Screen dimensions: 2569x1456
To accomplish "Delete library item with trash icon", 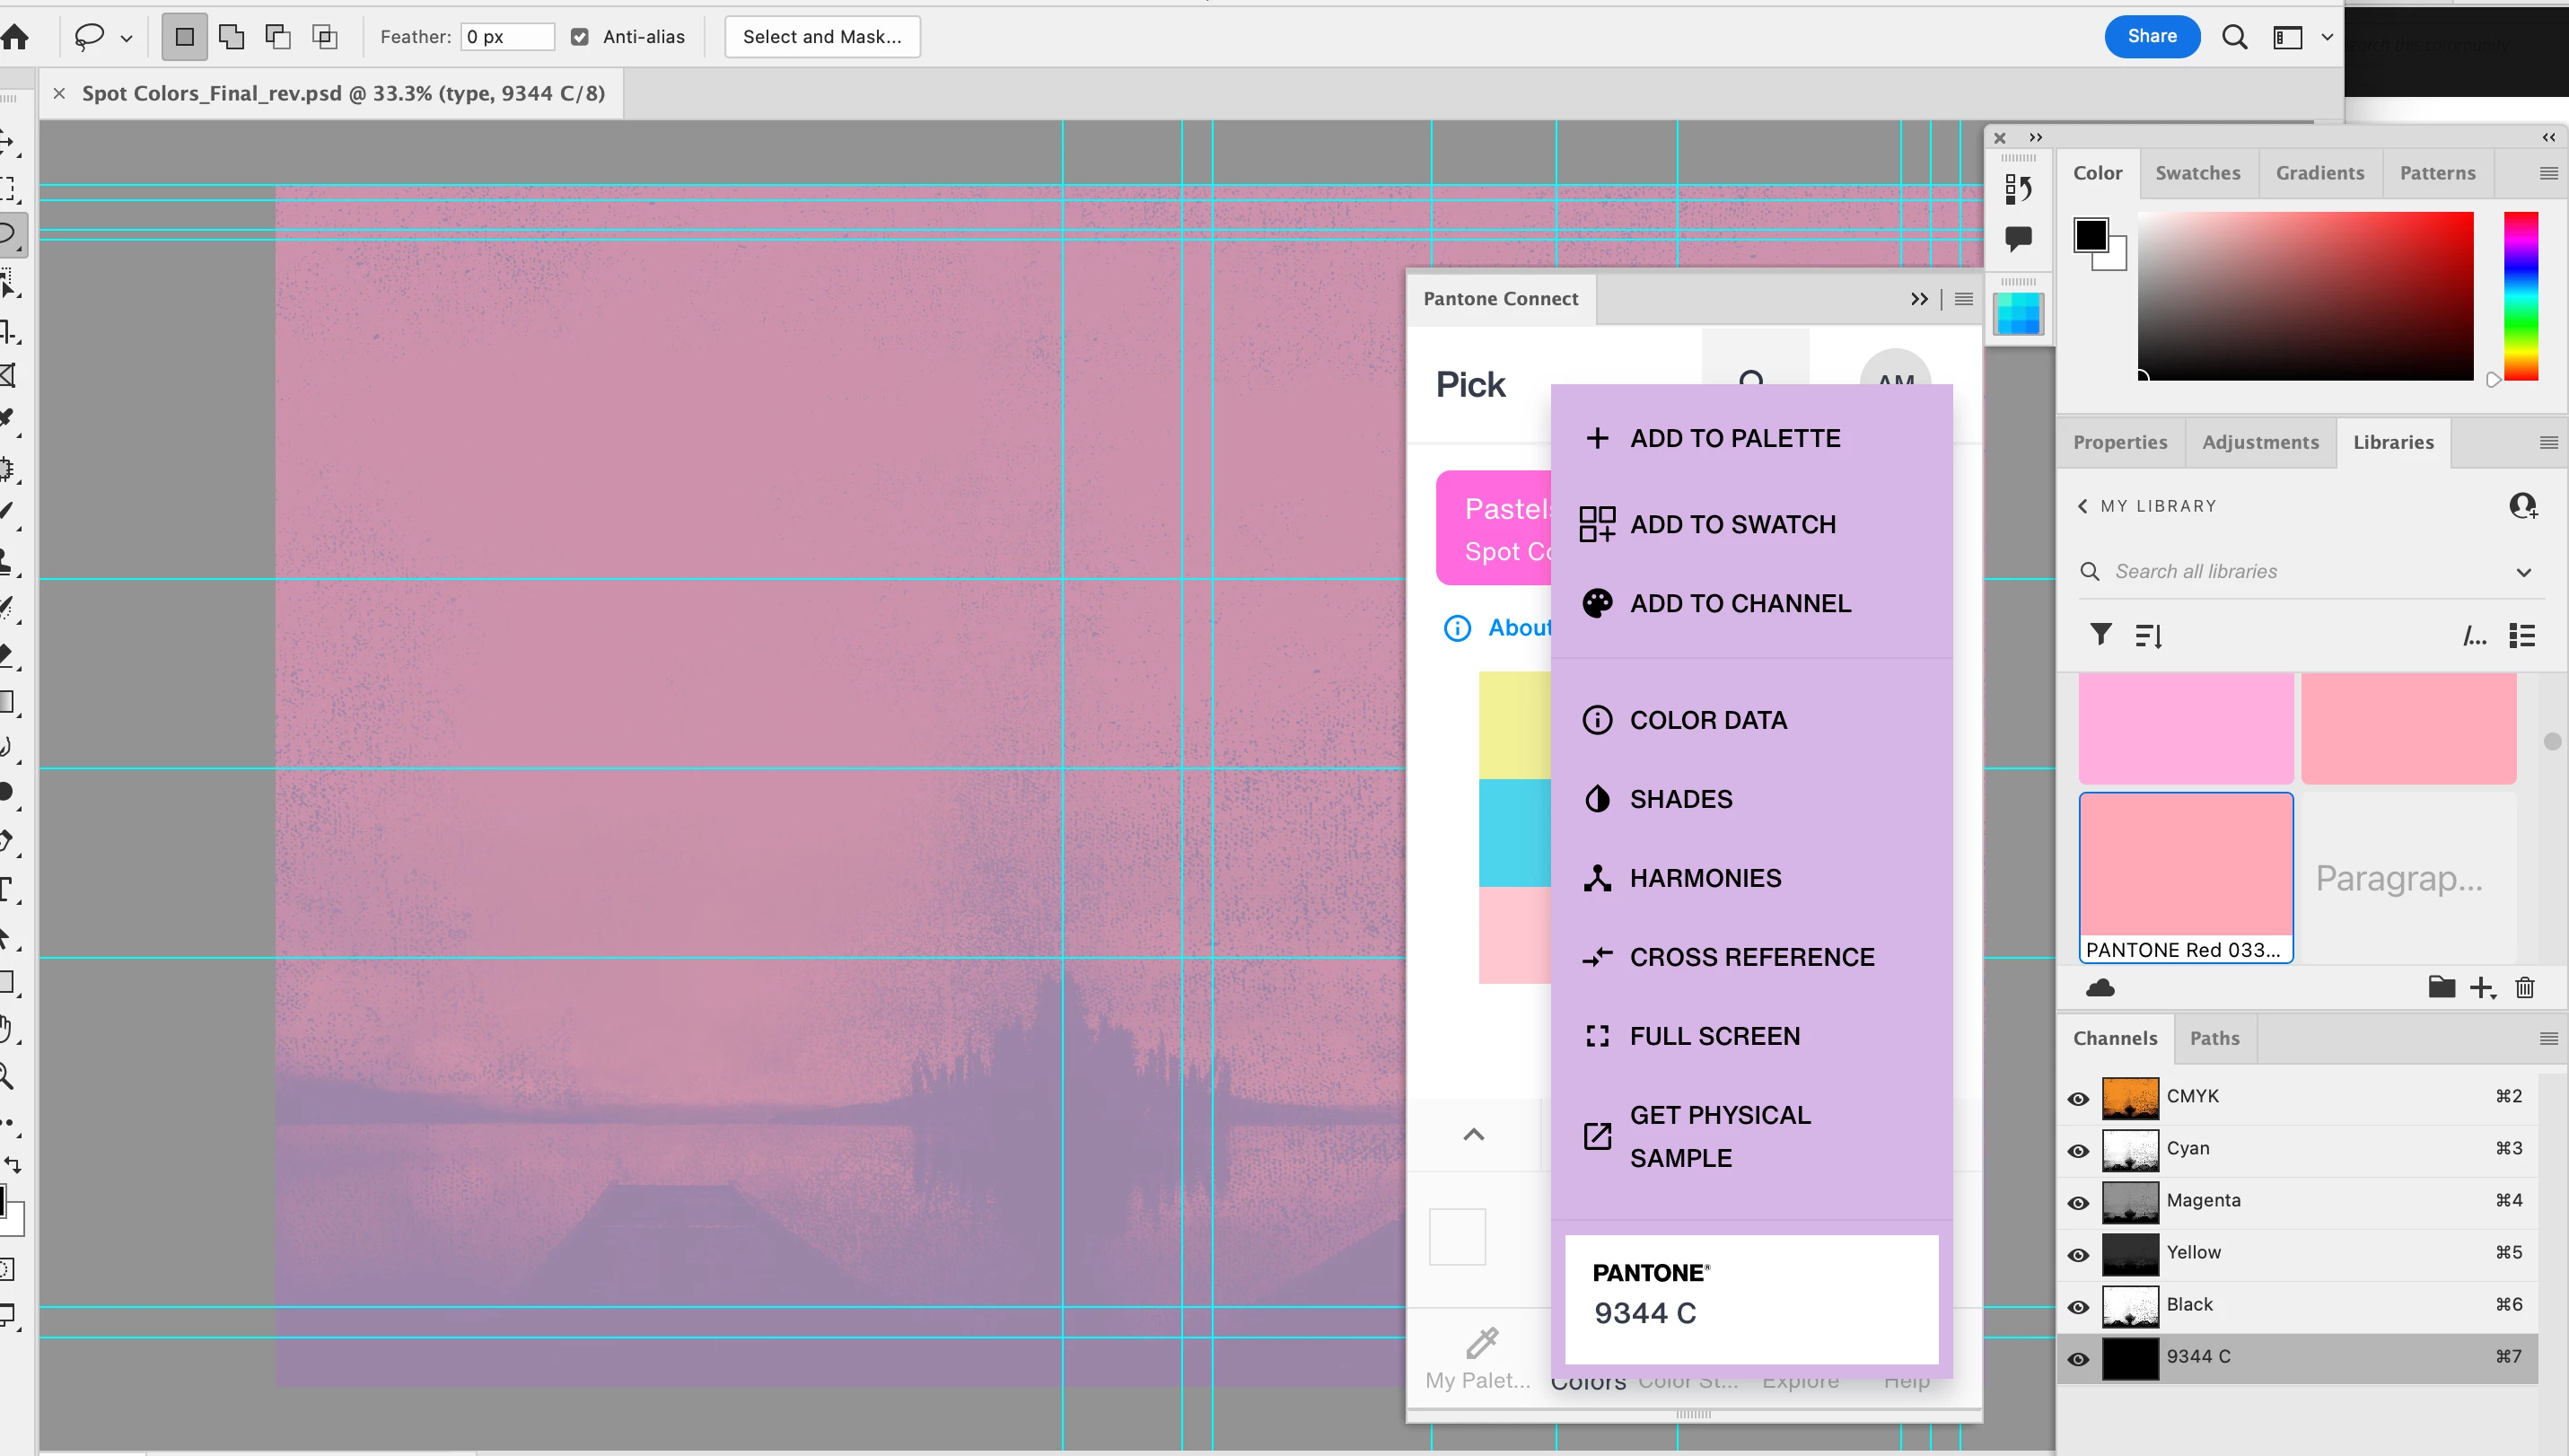I will pyautogui.click(x=2525, y=988).
